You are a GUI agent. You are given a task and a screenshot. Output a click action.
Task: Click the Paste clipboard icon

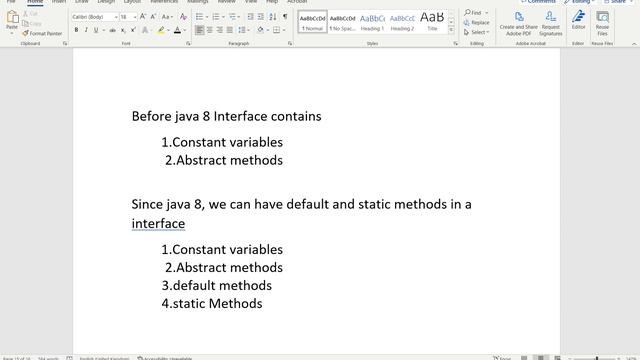tap(12, 17)
